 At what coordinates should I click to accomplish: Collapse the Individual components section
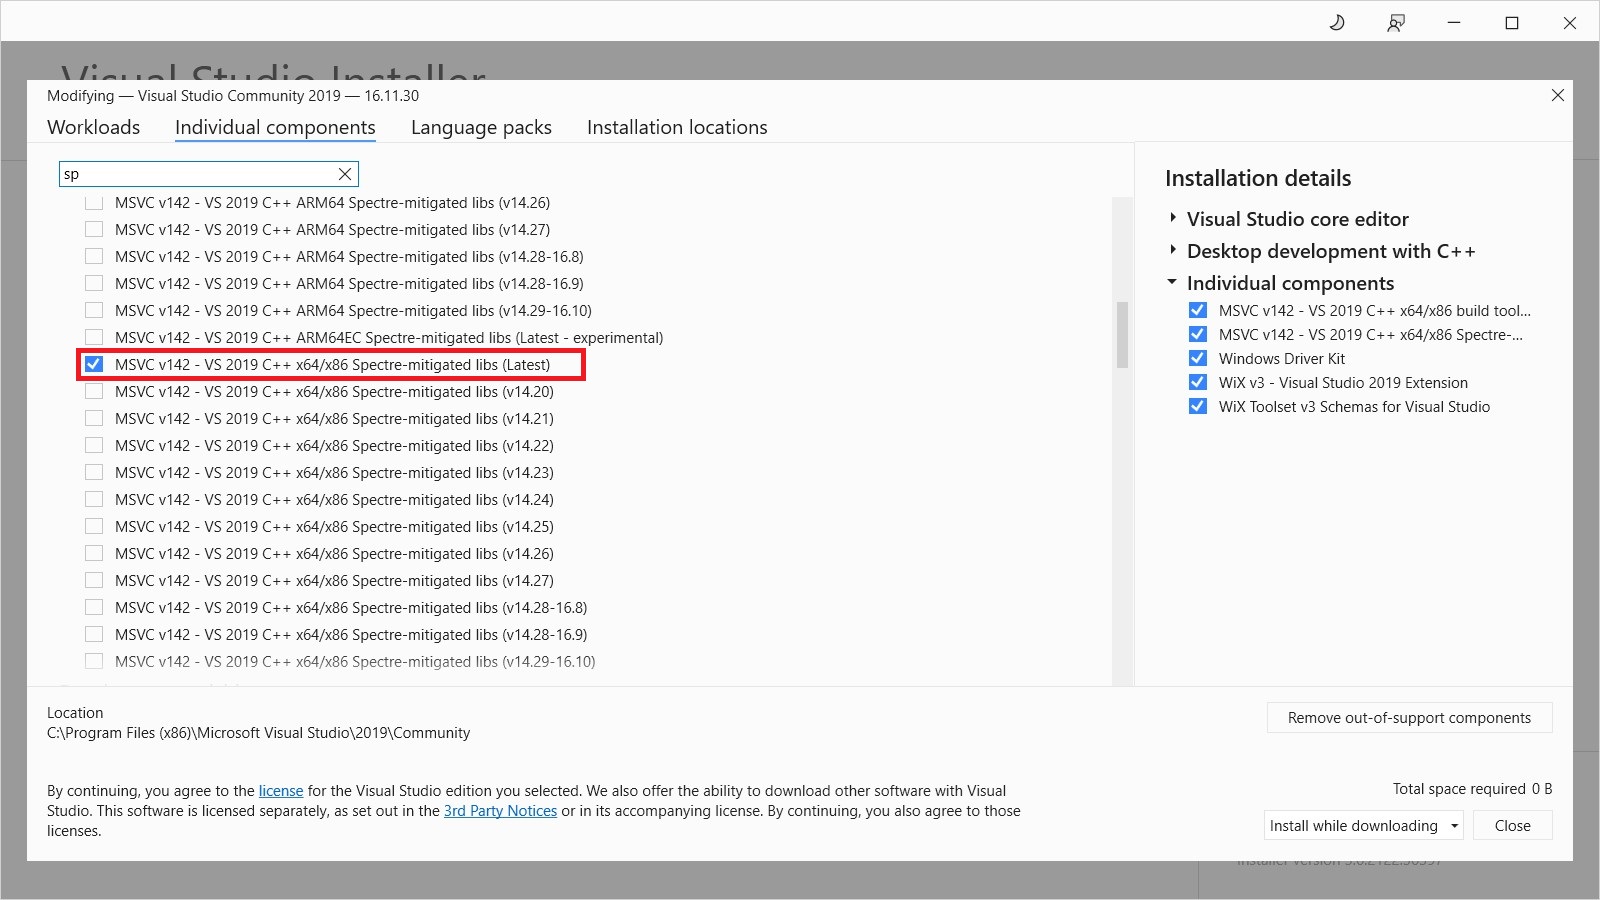coord(1172,282)
